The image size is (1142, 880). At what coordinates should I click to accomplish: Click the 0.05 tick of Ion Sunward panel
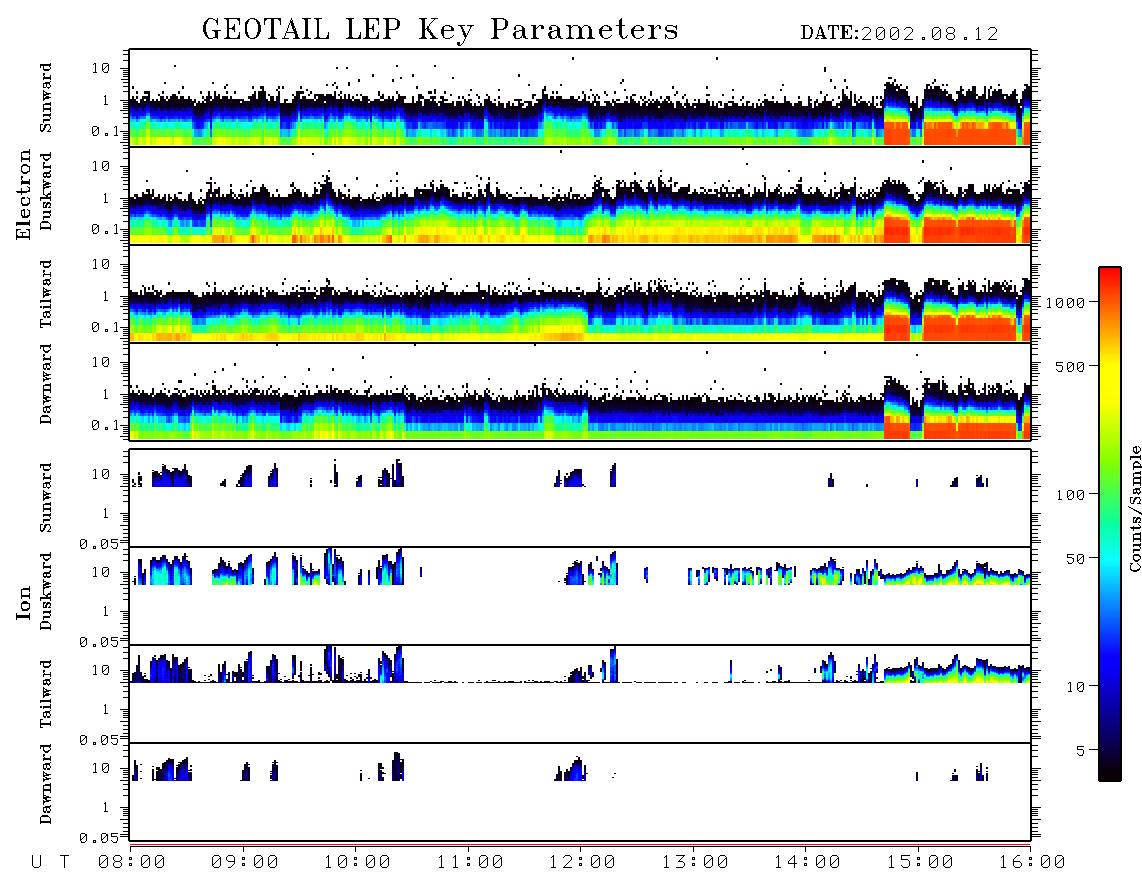tap(99, 543)
